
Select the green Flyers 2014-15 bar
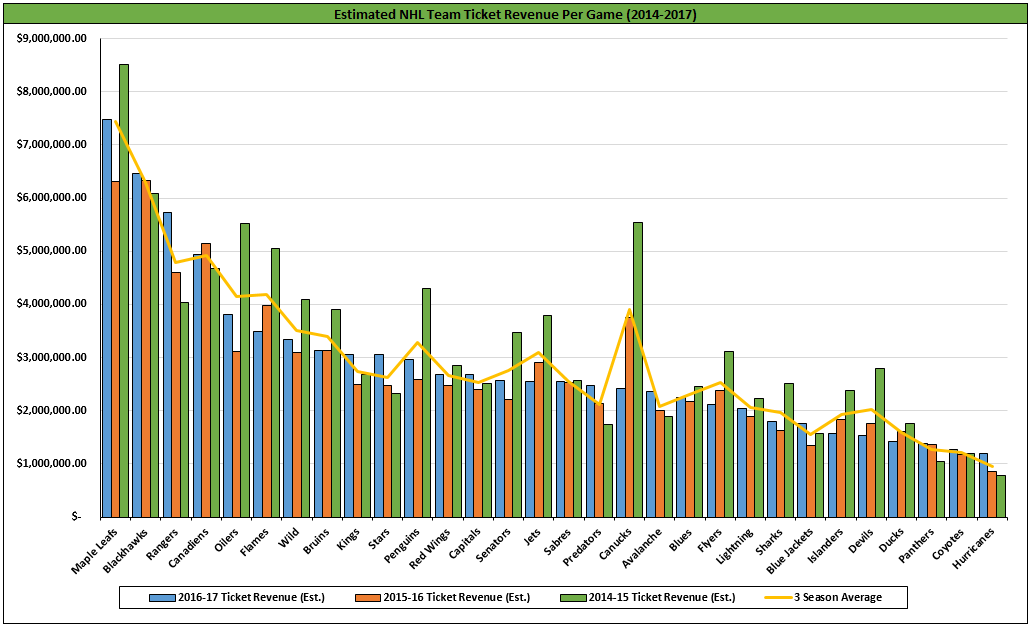[729, 434]
